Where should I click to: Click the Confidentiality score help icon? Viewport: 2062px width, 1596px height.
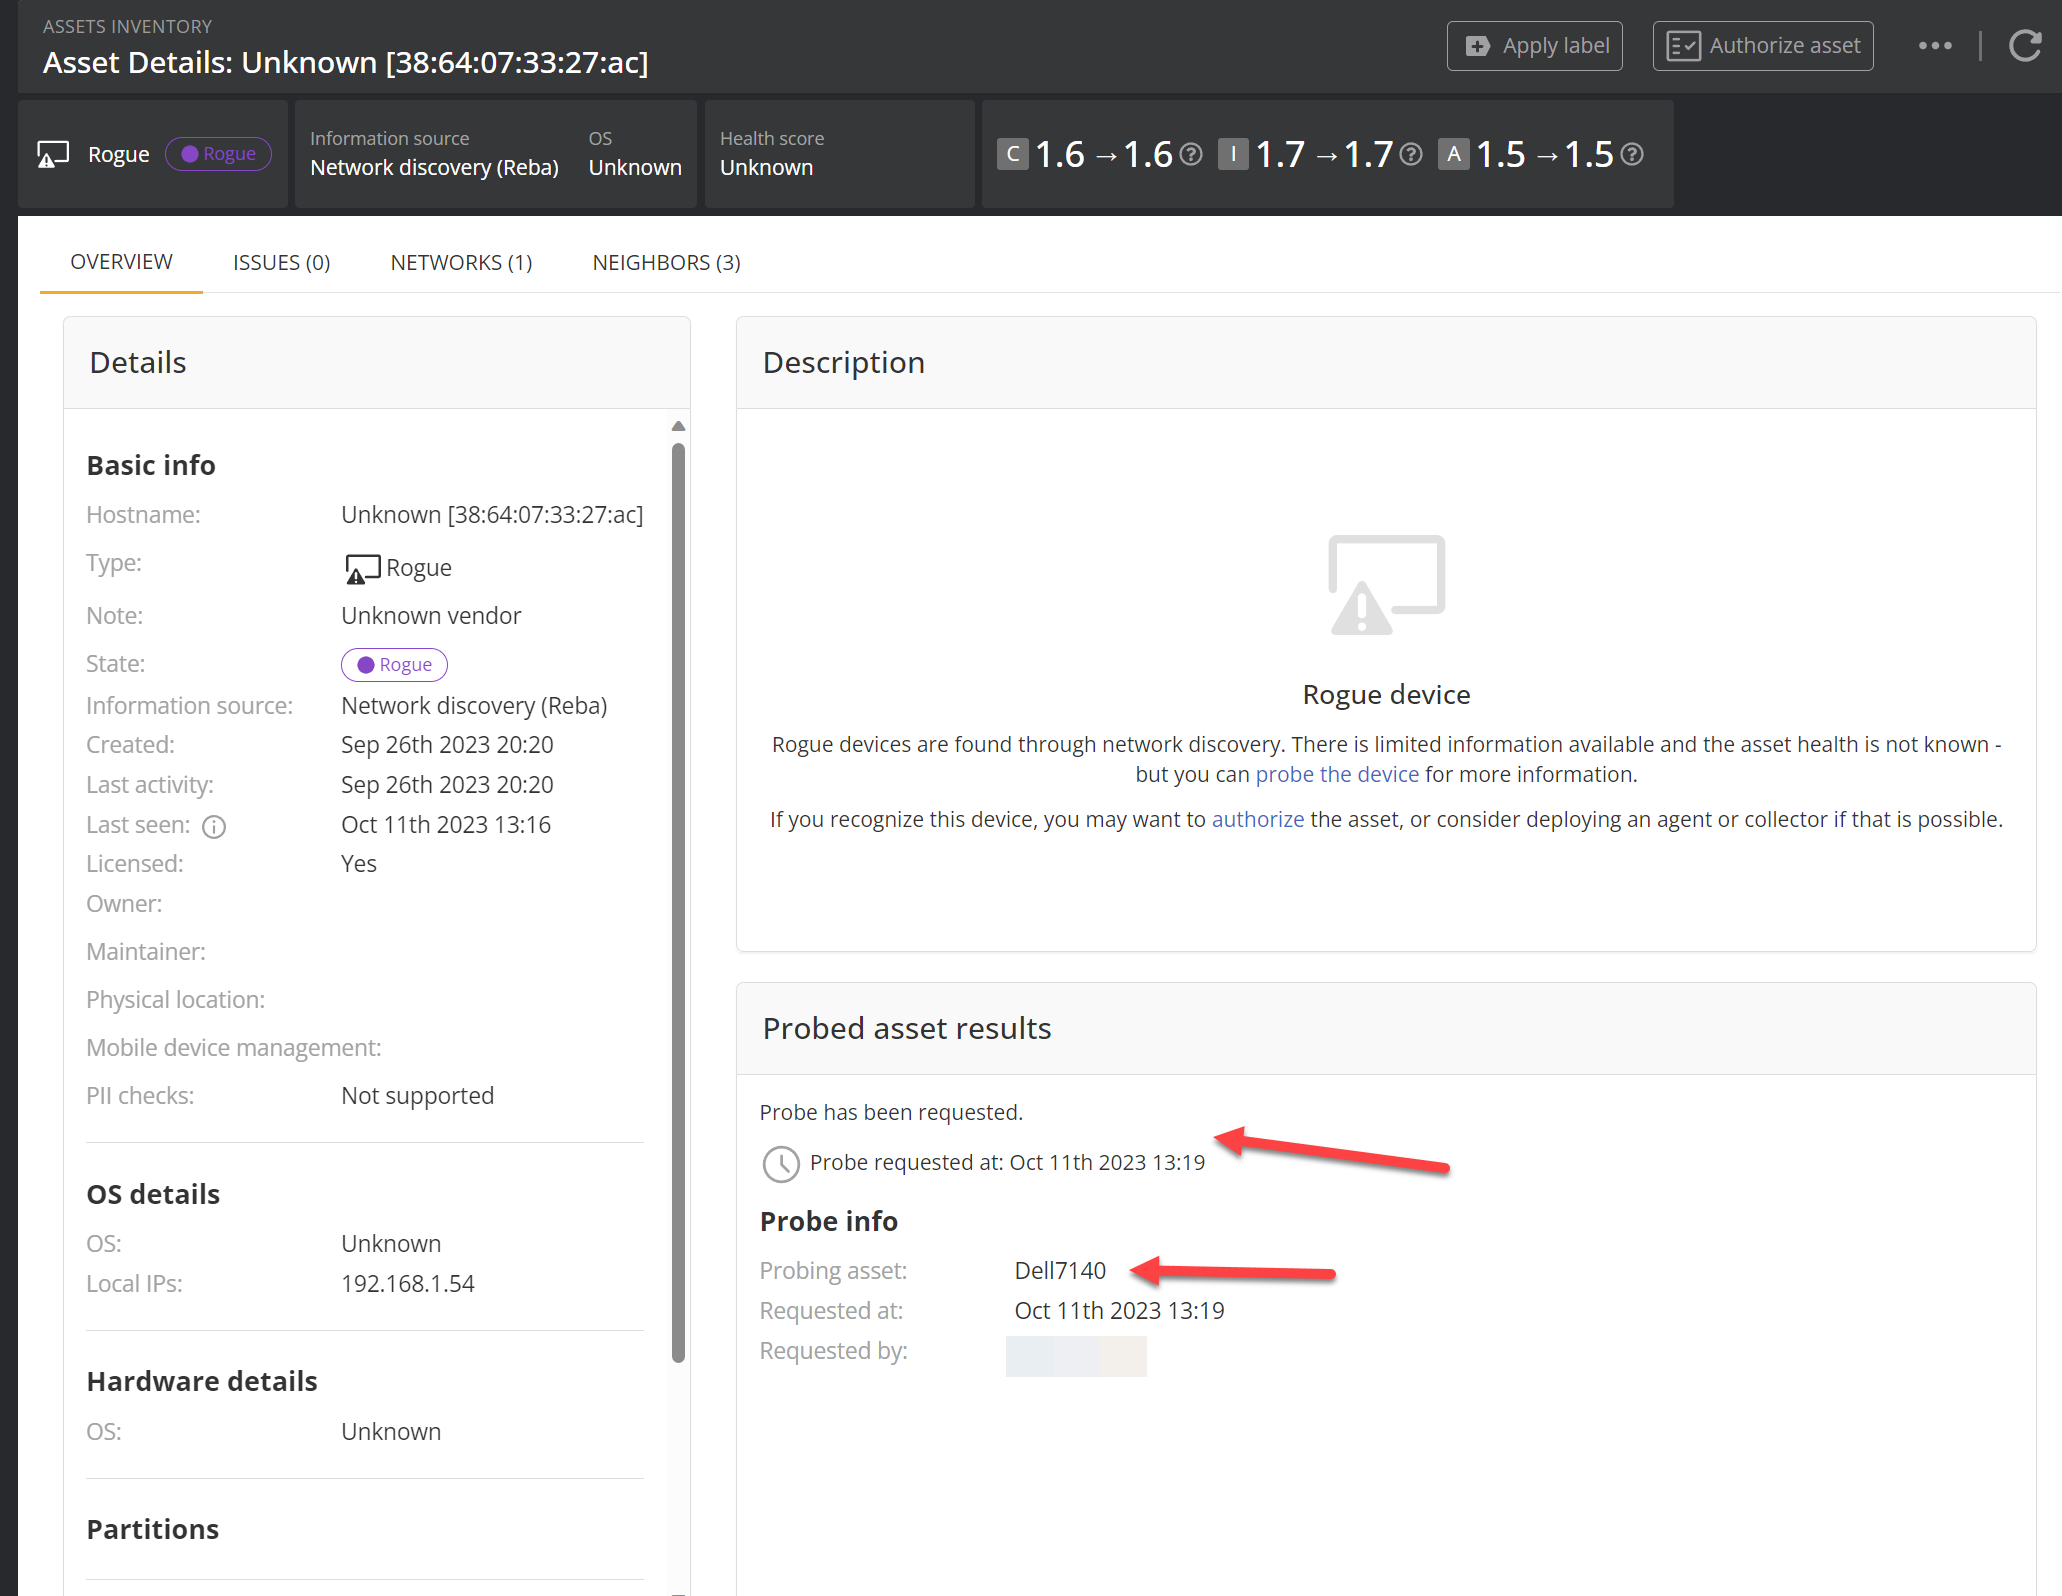click(x=1190, y=155)
